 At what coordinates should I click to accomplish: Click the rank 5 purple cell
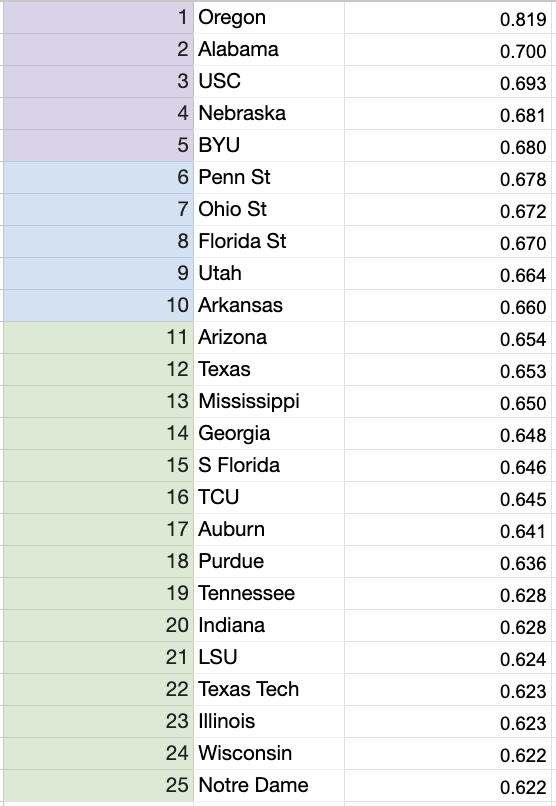98,145
